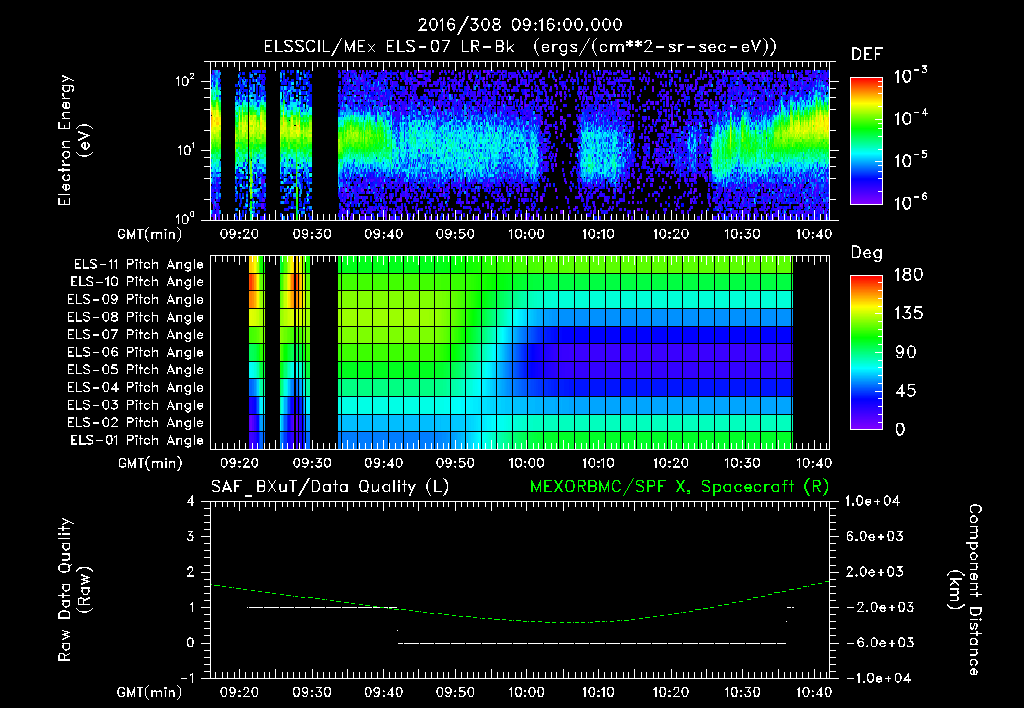The height and width of the screenshot is (708, 1024).
Task: Click '10^-6' DEF color bar tick
Action: click(x=911, y=202)
